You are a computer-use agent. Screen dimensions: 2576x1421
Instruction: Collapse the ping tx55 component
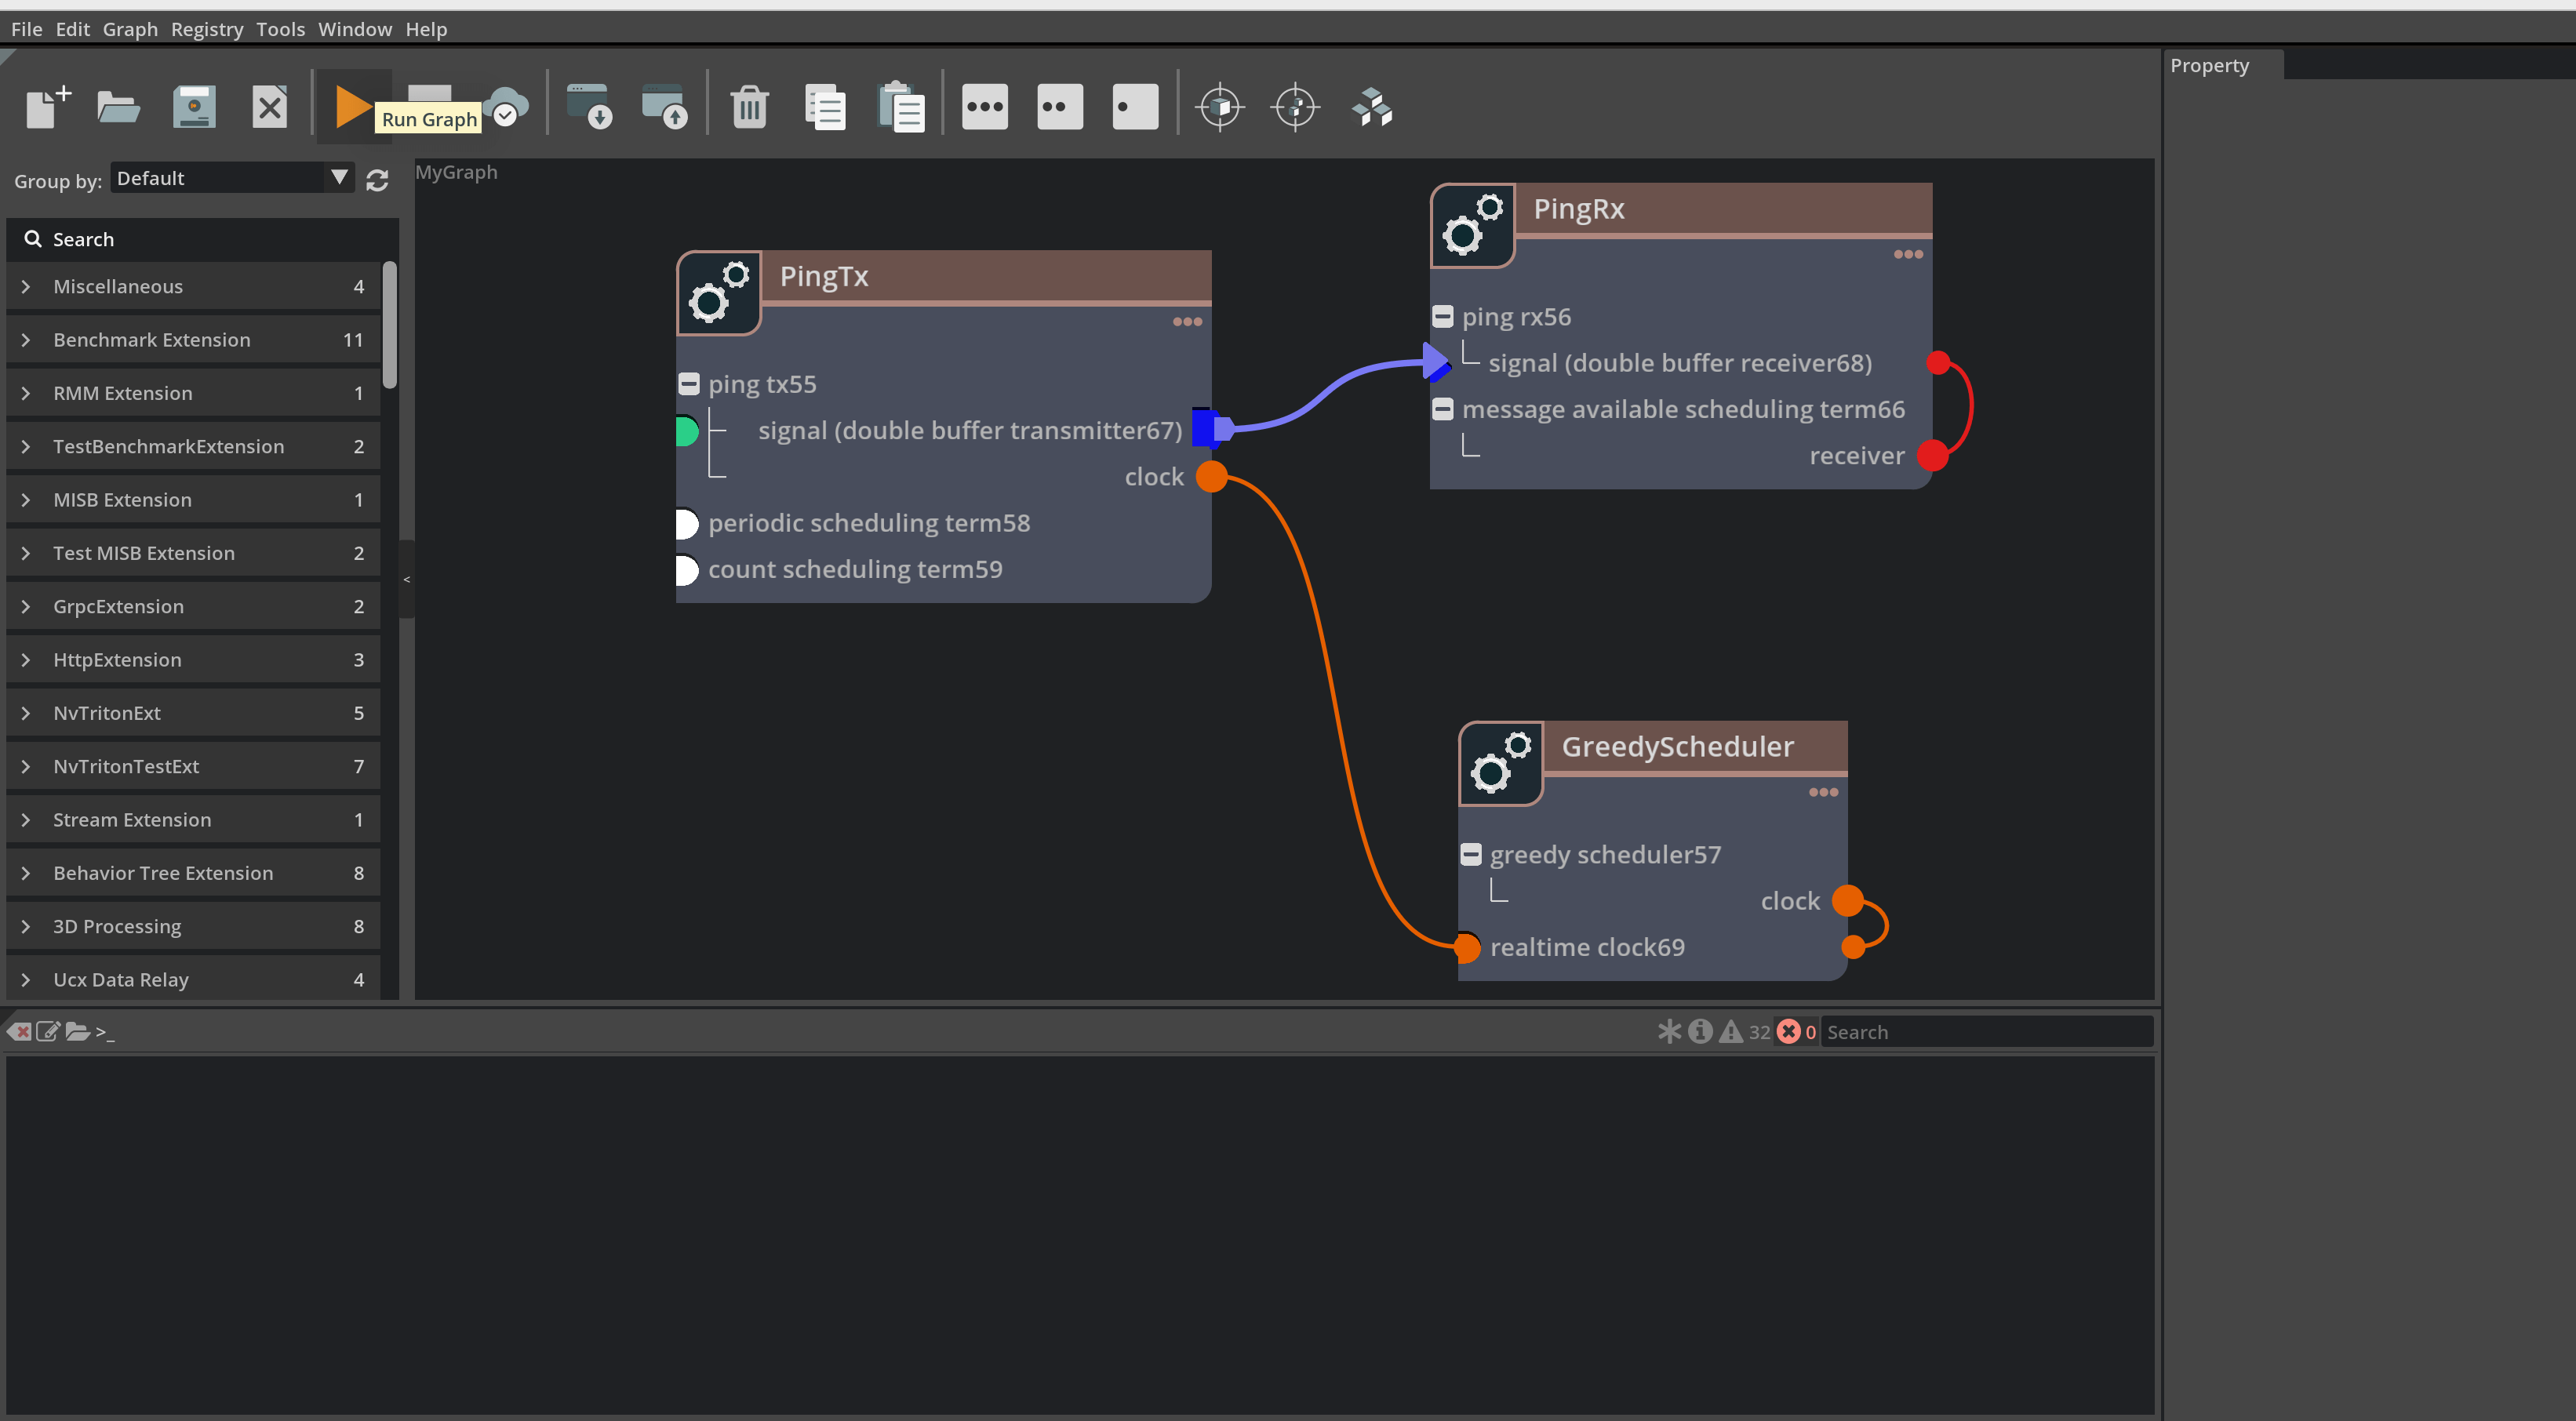[689, 384]
